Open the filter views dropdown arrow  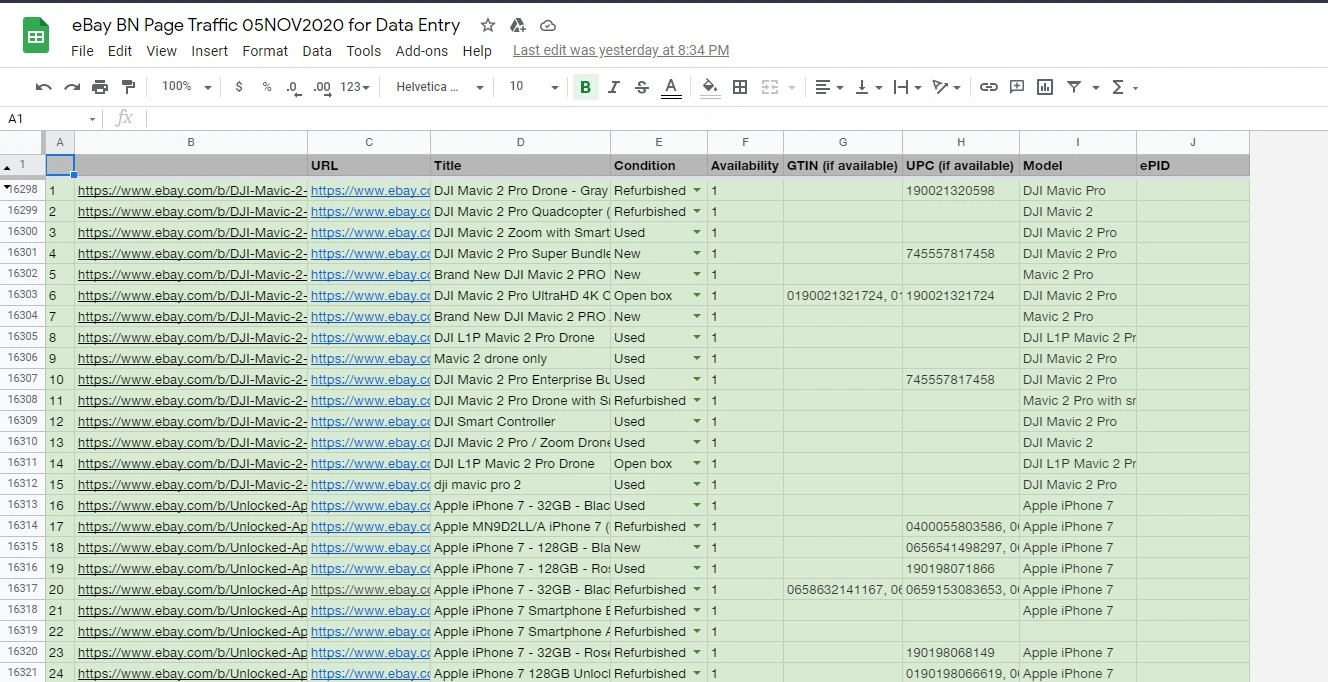[x=1097, y=88]
